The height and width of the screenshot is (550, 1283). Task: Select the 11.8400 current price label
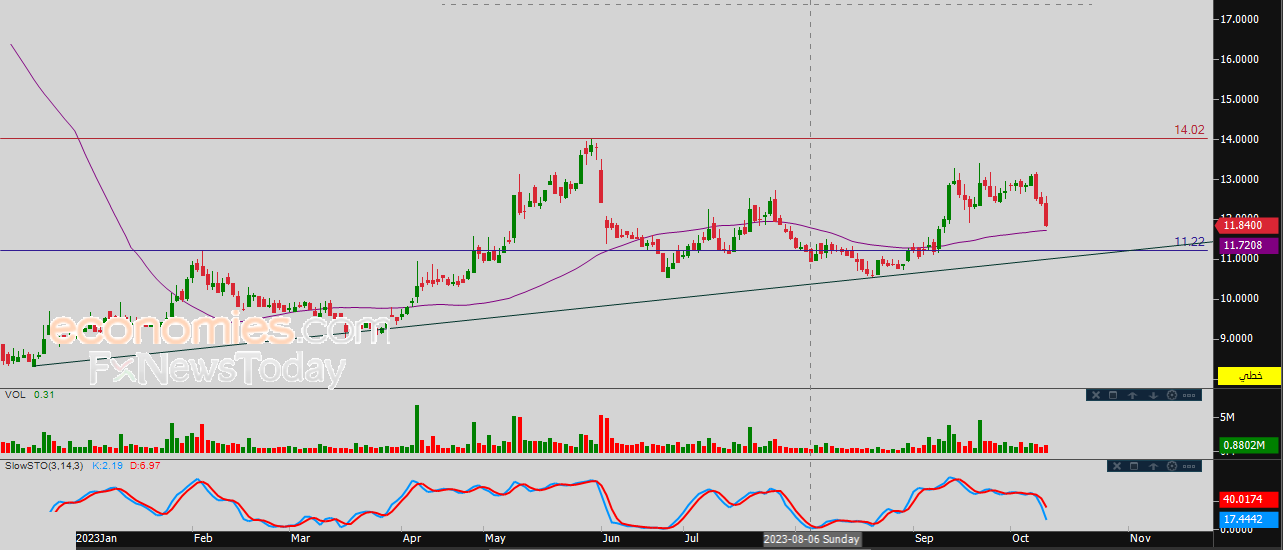[1249, 226]
